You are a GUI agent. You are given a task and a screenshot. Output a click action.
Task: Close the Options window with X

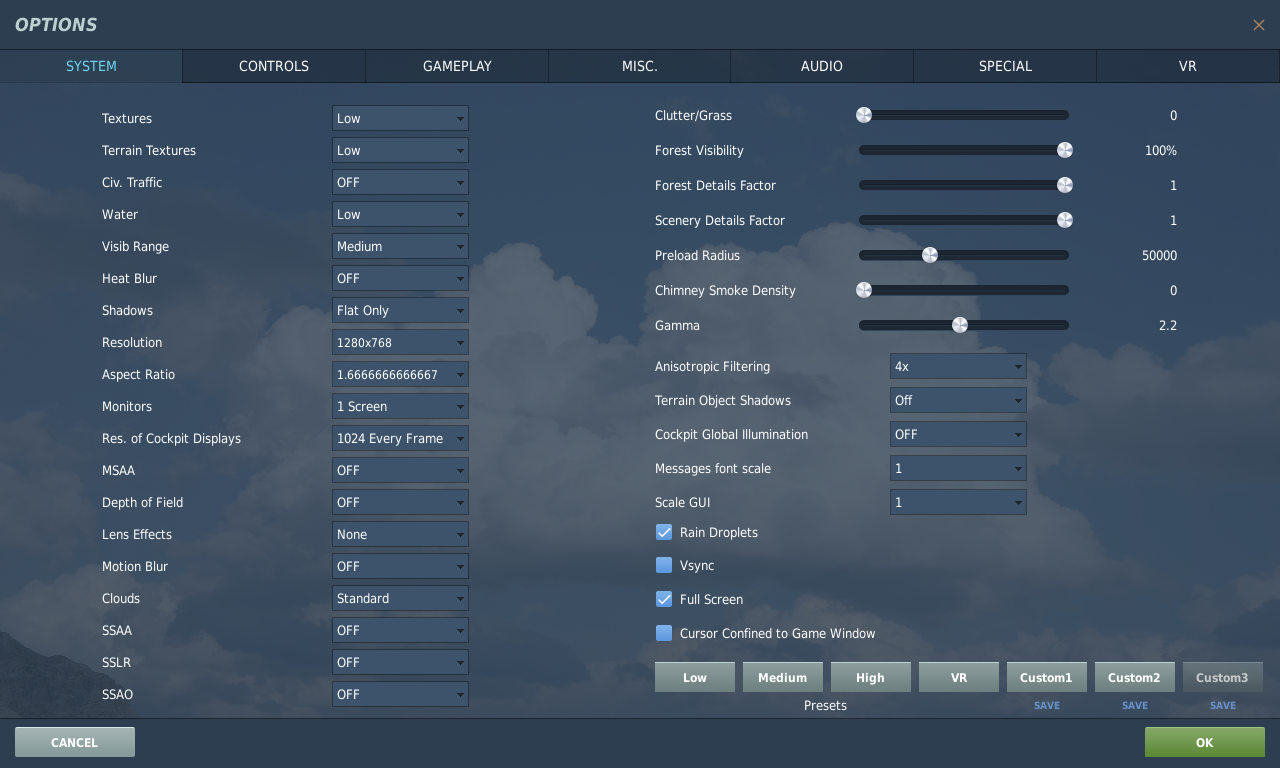pyautogui.click(x=1259, y=25)
